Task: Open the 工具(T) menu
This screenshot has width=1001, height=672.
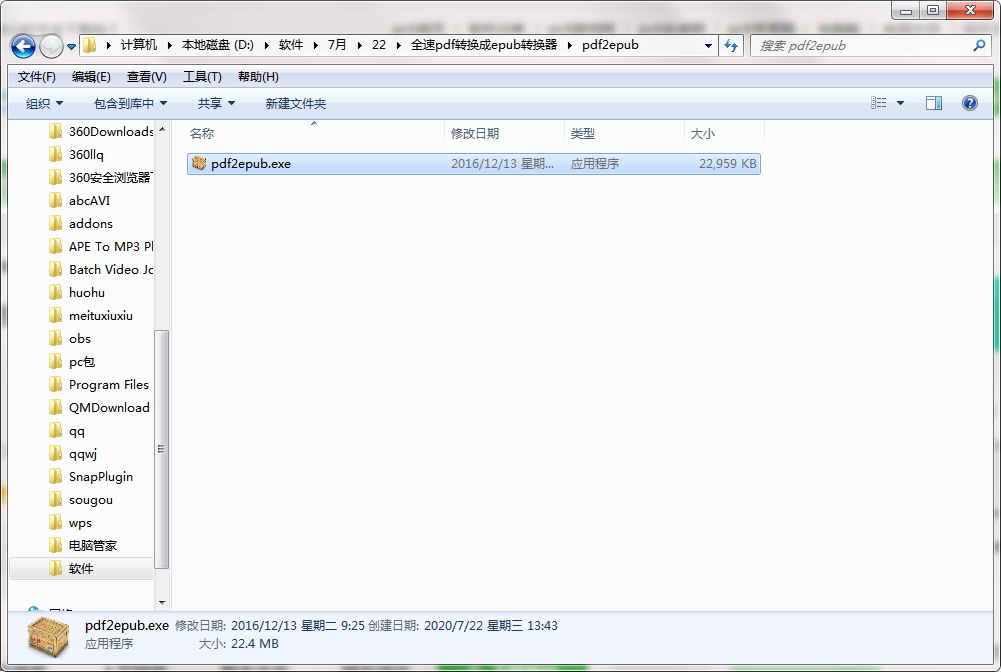Action: coord(202,77)
